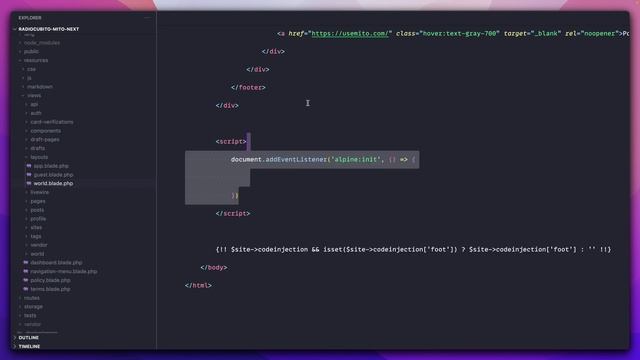Screen dimensions: 640x360
Task: Select world.blade.php in explorer
Action: click(53, 184)
